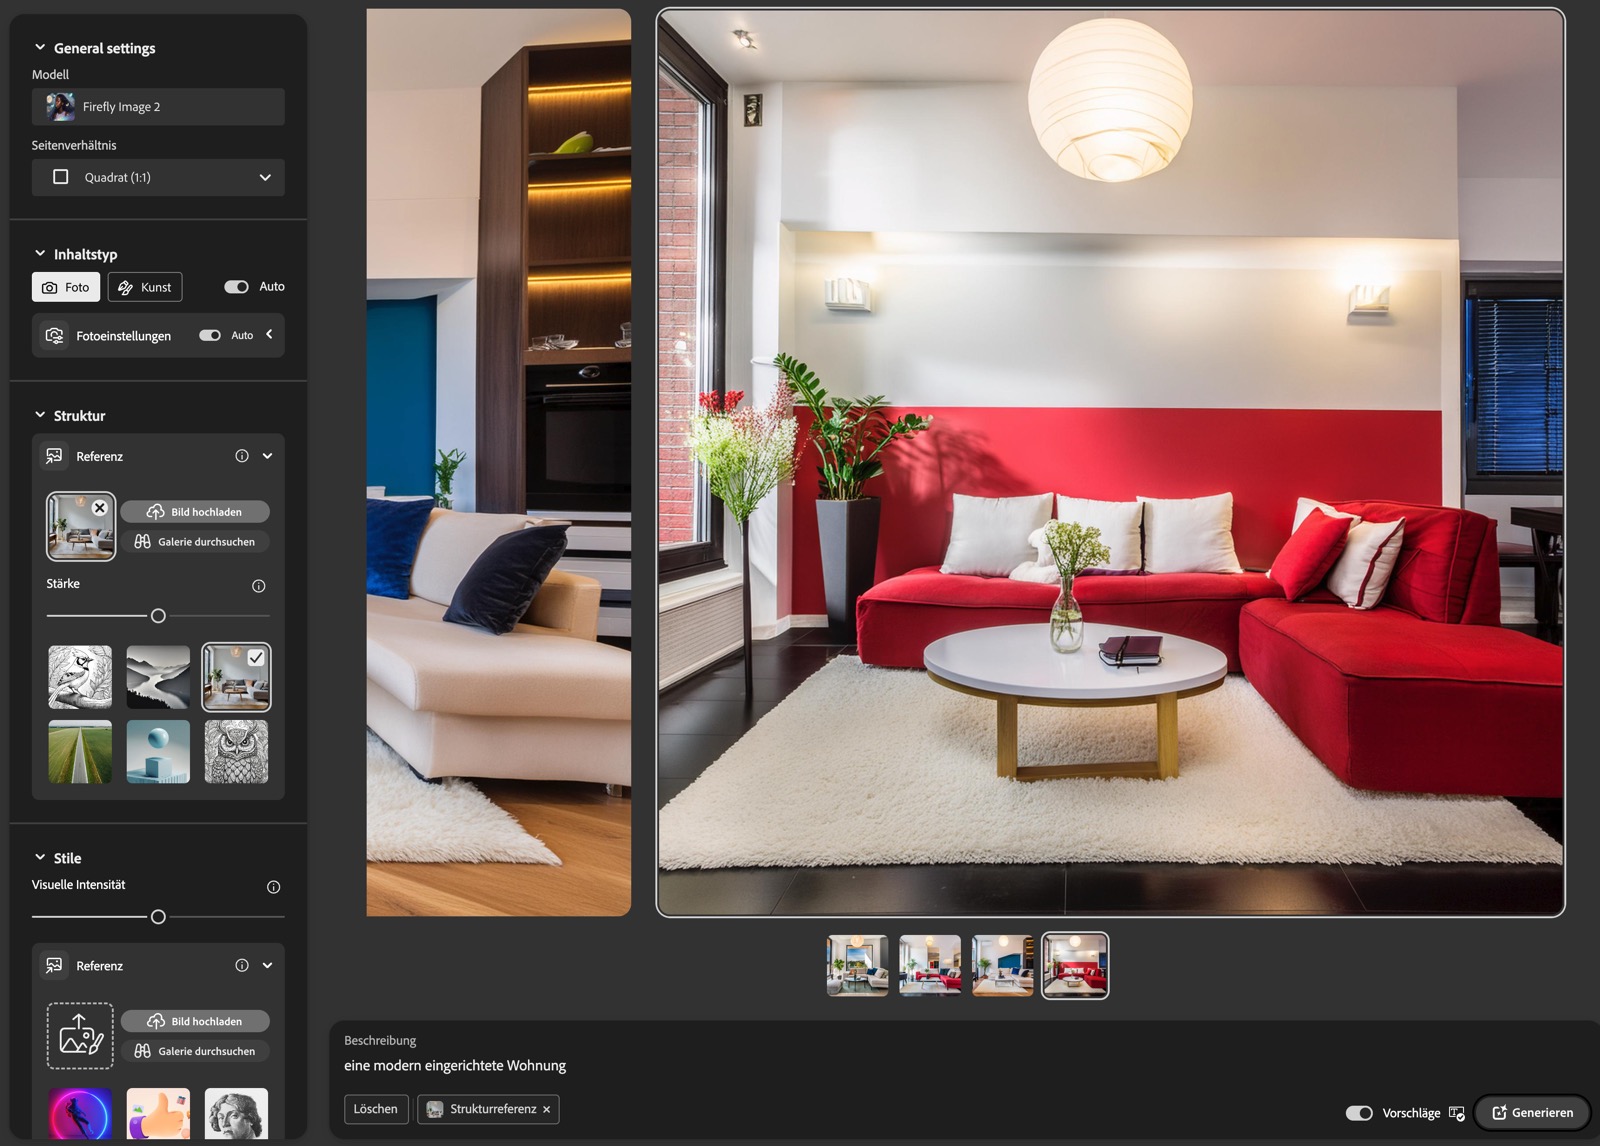Open the Firefly Image 2 model selector
Viewport: 1600px width, 1146px height.
pos(158,107)
